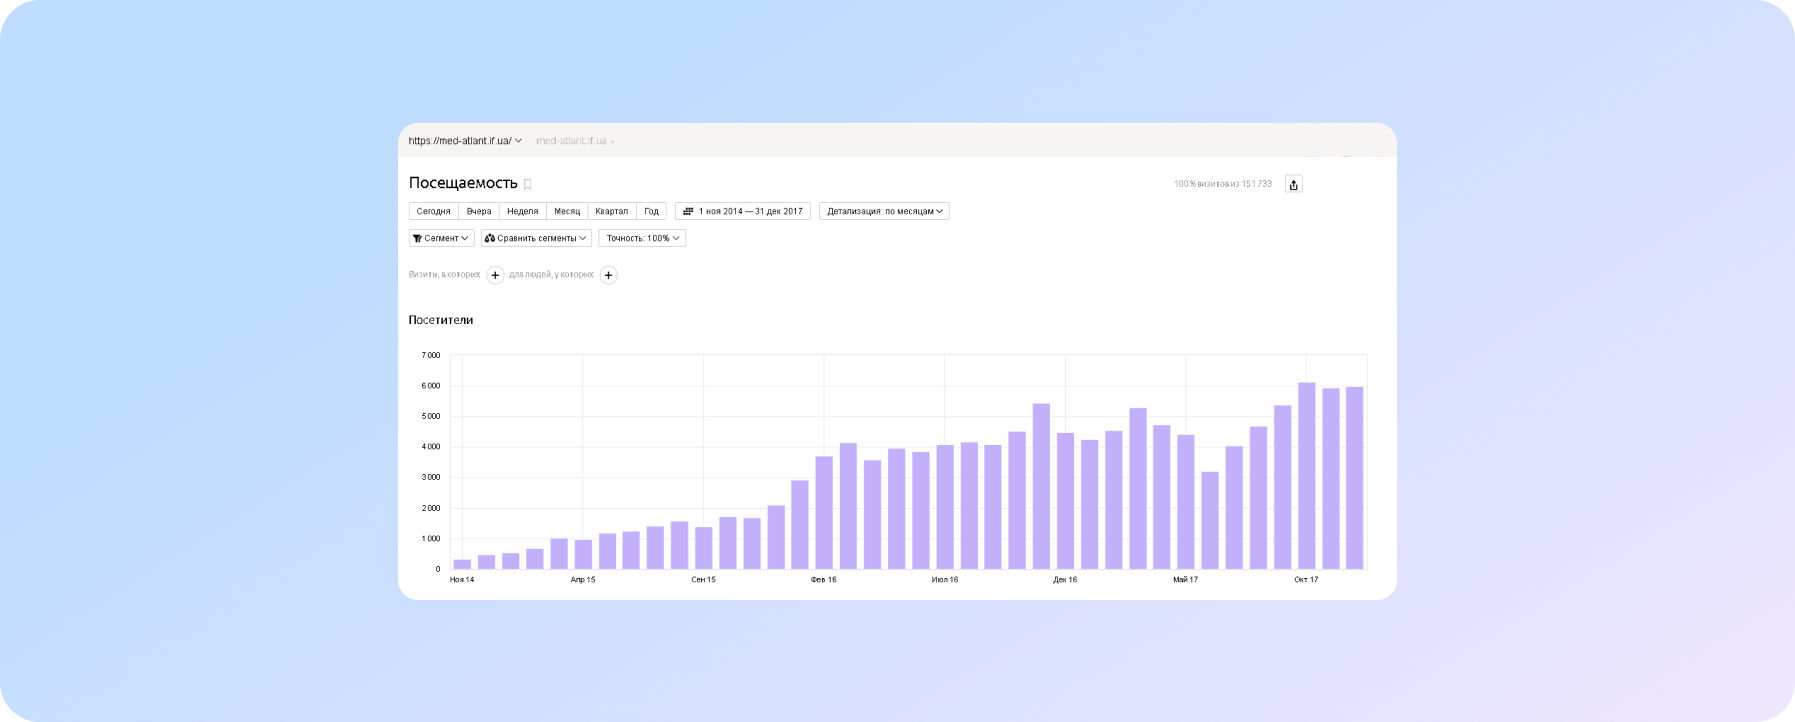Image resolution: width=1795 pixels, height=722 pixels.
Task: Open the https://med-atlant.if.ua/ site dropdown
Action: click(465, 141)
